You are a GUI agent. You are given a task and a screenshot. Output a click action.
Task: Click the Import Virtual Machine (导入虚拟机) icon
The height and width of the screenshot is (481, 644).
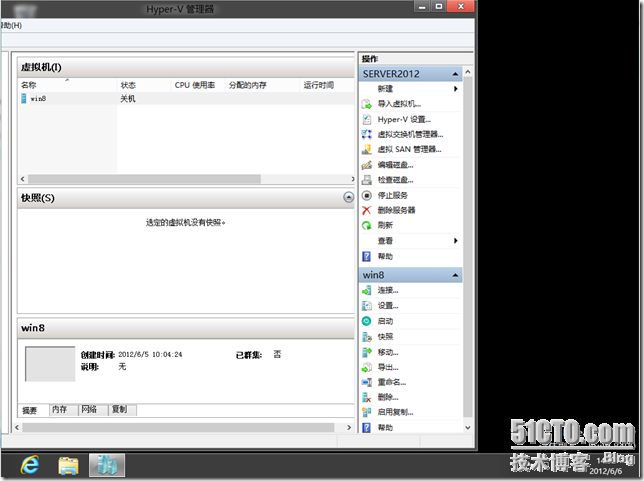(367, 104)
